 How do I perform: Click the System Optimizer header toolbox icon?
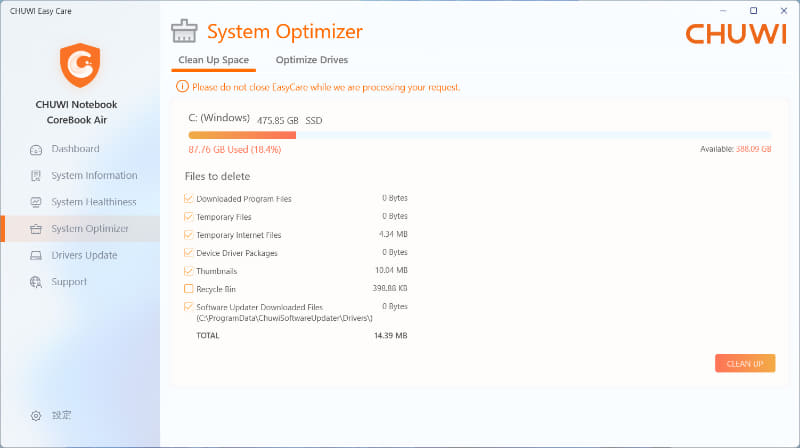point(184,31)
